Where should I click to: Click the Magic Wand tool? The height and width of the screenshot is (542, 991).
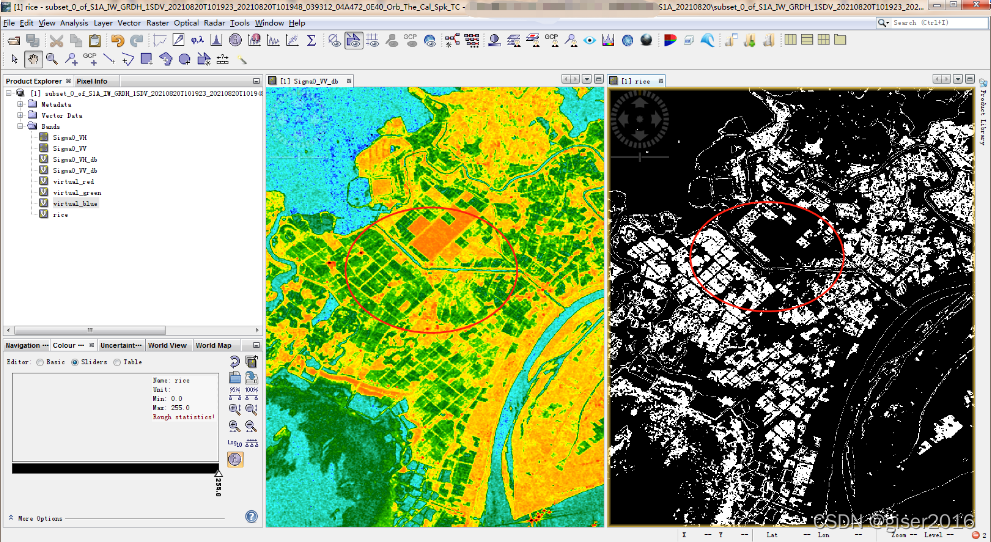point(241,59)
